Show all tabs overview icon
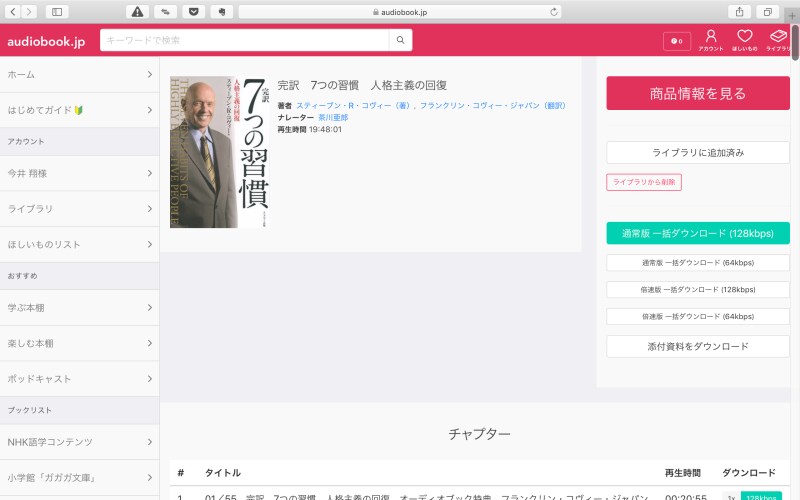Image resolution: width=800 pixels, height=500 pixels. tap(767, 12)
